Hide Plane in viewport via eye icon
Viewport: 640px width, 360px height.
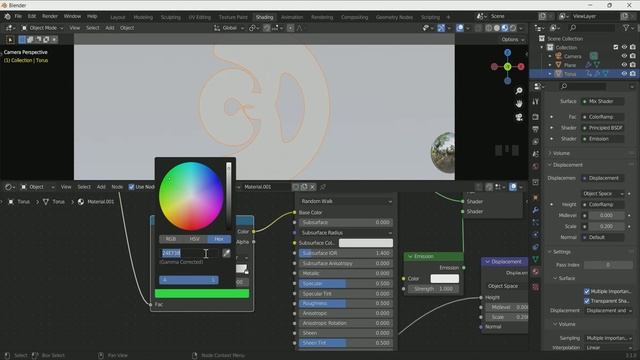[624, 65]
